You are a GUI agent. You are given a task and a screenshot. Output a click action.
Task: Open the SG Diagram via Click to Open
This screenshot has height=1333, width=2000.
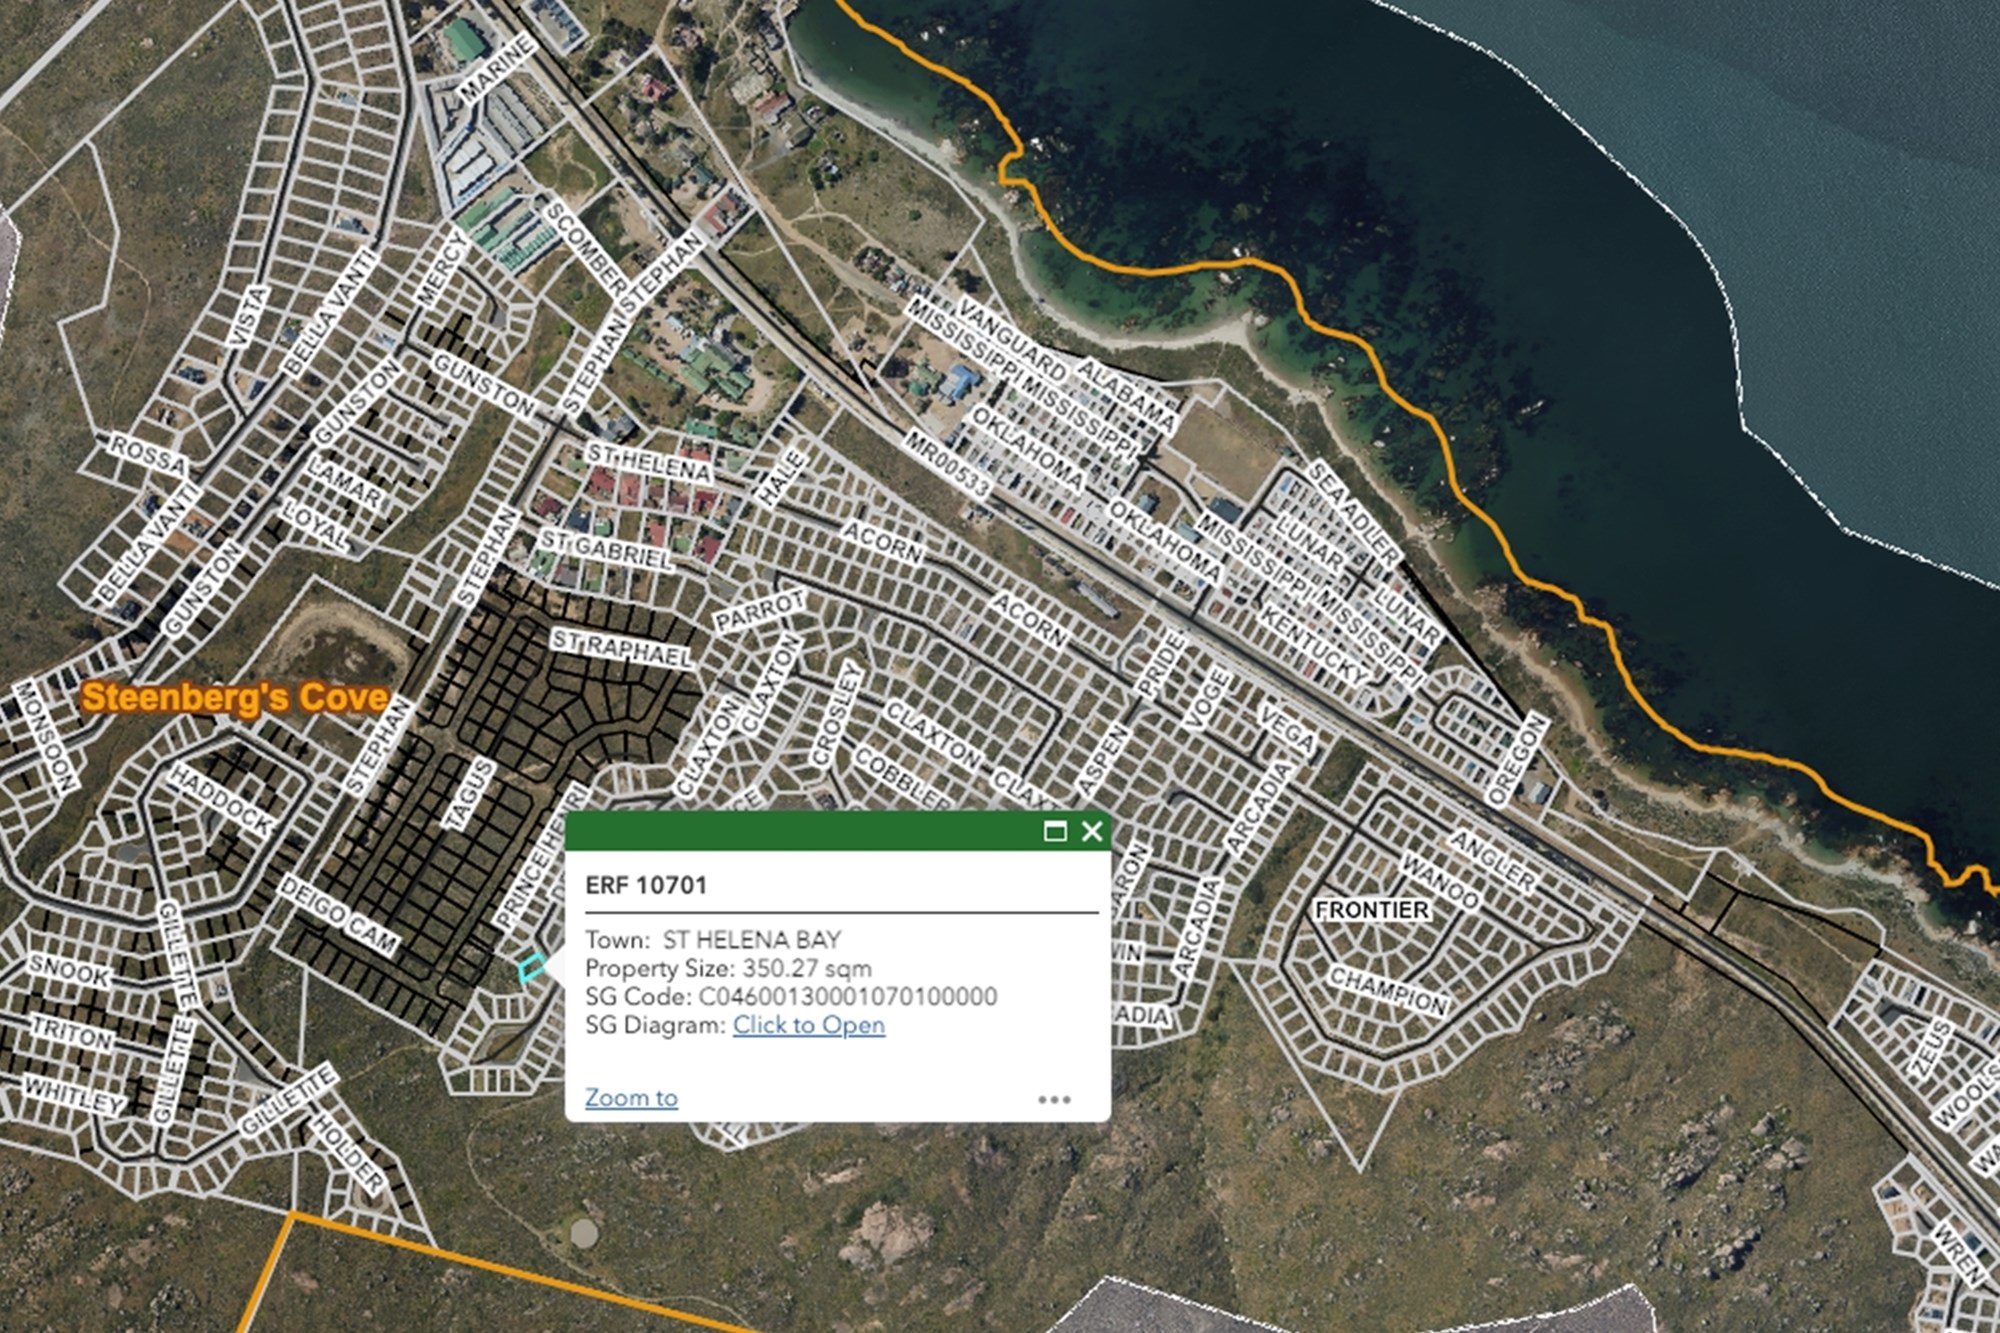[808, 1025]
